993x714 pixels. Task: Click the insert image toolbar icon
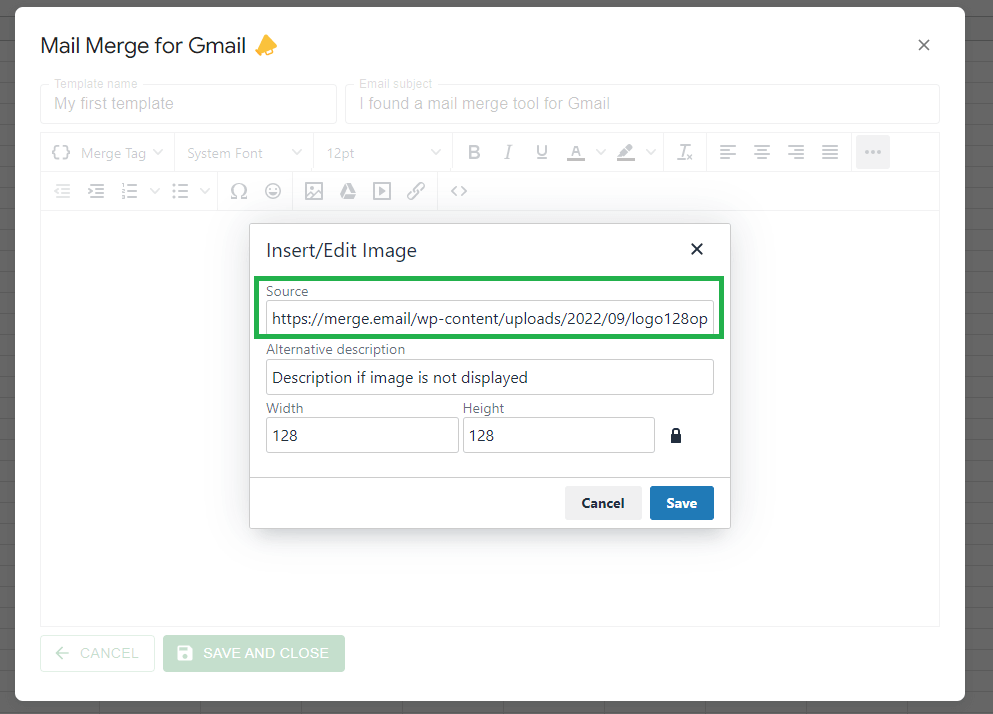click(314, 191)
